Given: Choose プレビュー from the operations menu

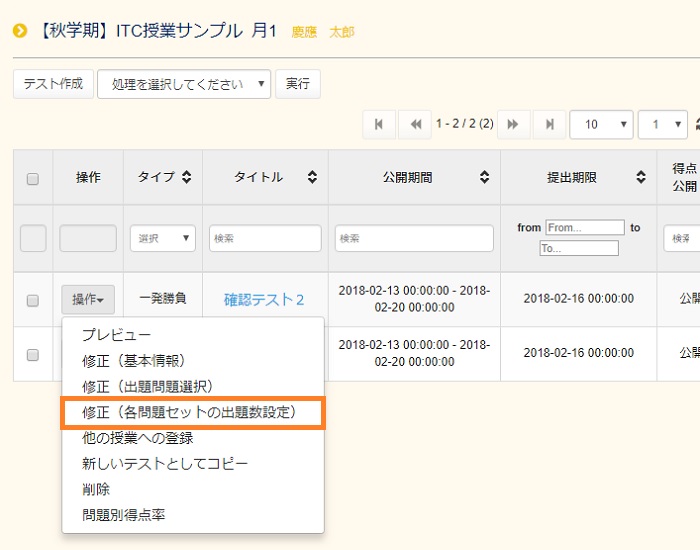Looking at the screenshot, I should [x=117, y=335].
